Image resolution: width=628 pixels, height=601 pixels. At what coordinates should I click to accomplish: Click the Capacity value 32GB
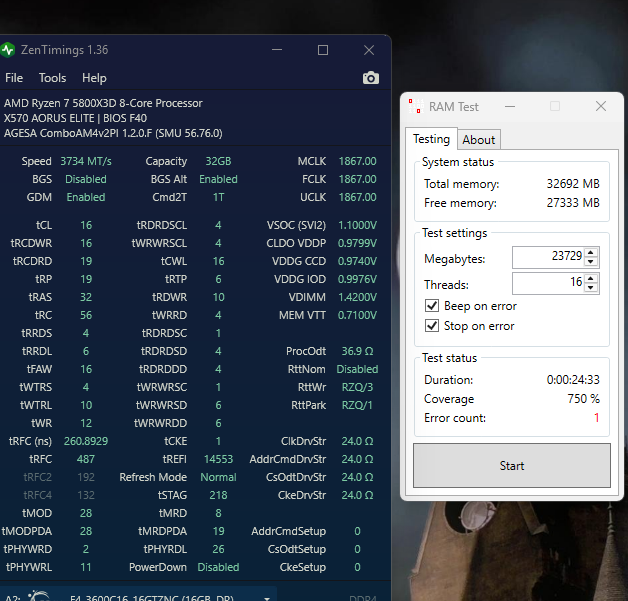pos(218,161)
